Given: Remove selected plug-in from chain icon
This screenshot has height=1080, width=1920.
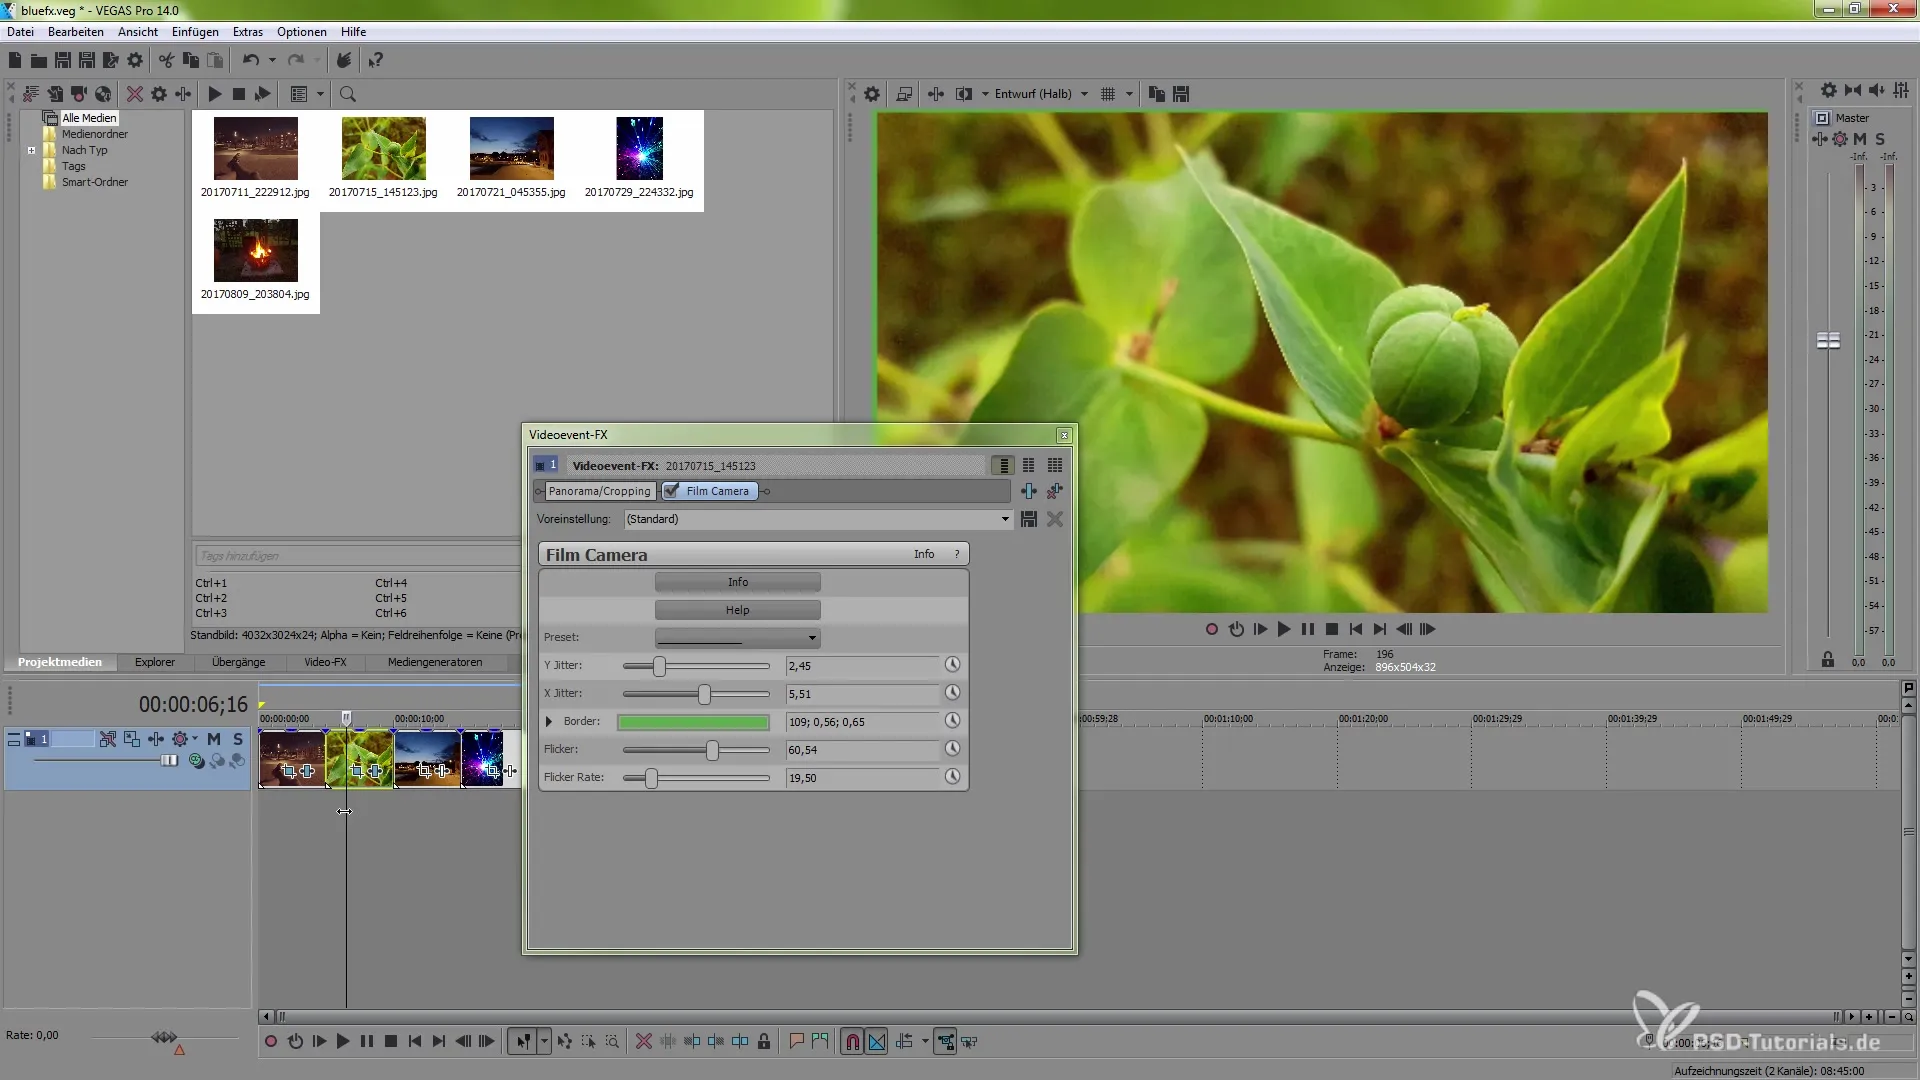Looking at the screenshot, I should pyautogui.click(x=1055, y=491).
